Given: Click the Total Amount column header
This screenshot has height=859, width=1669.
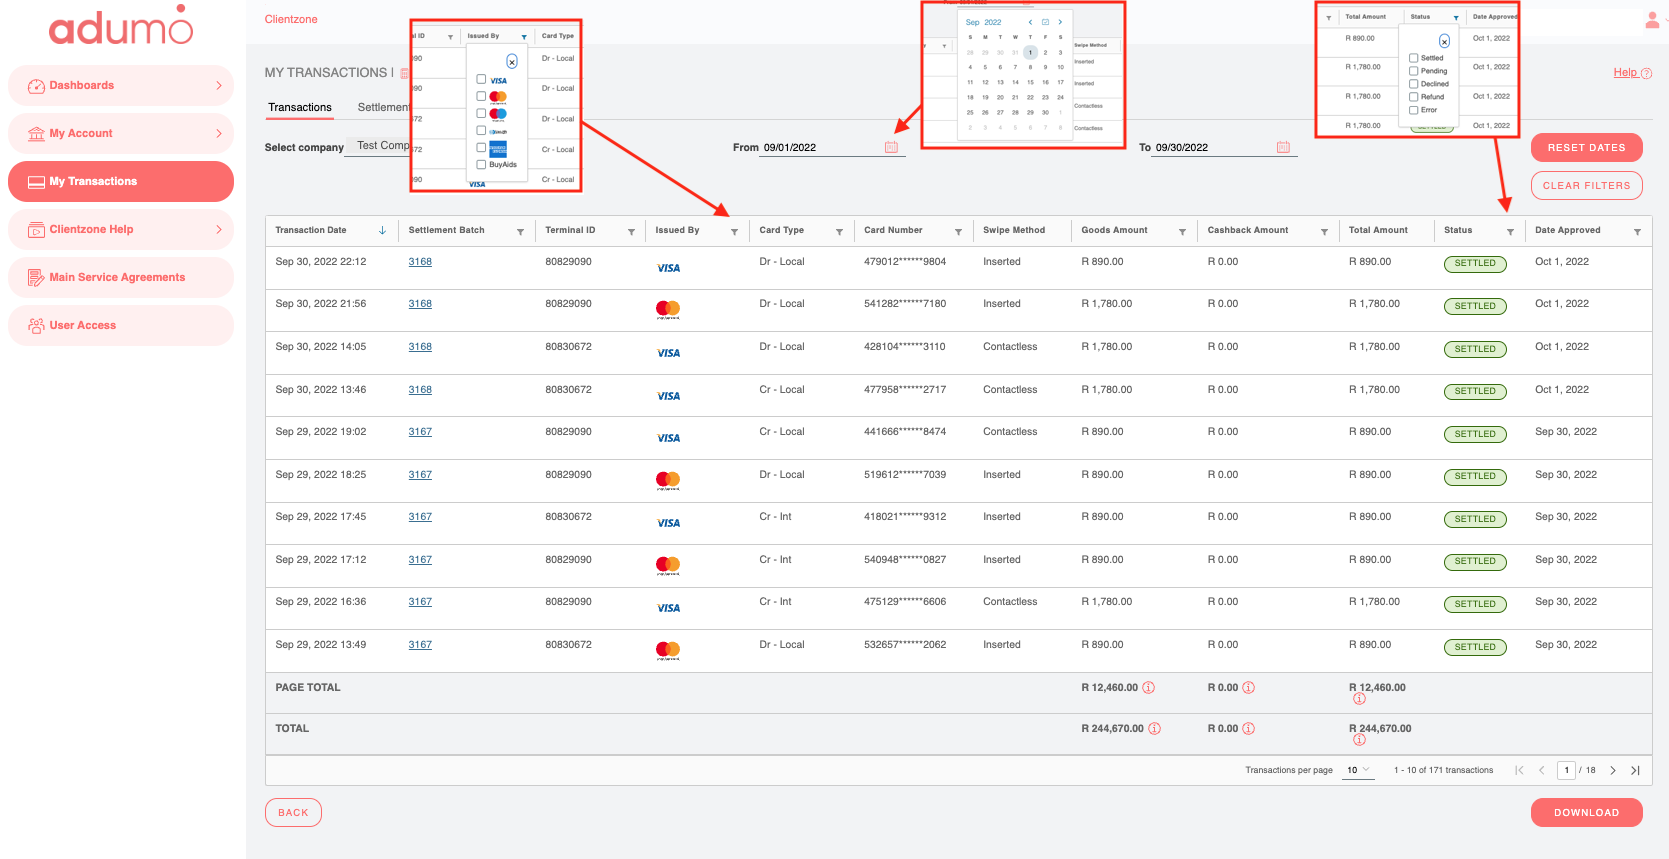Looking at the screenshot, I should tap(1378, 230).
